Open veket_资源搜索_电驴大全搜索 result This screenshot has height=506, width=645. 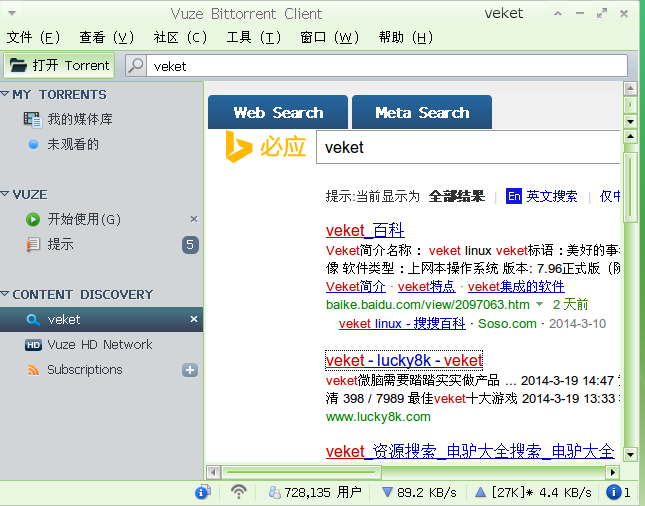[470, 451]
